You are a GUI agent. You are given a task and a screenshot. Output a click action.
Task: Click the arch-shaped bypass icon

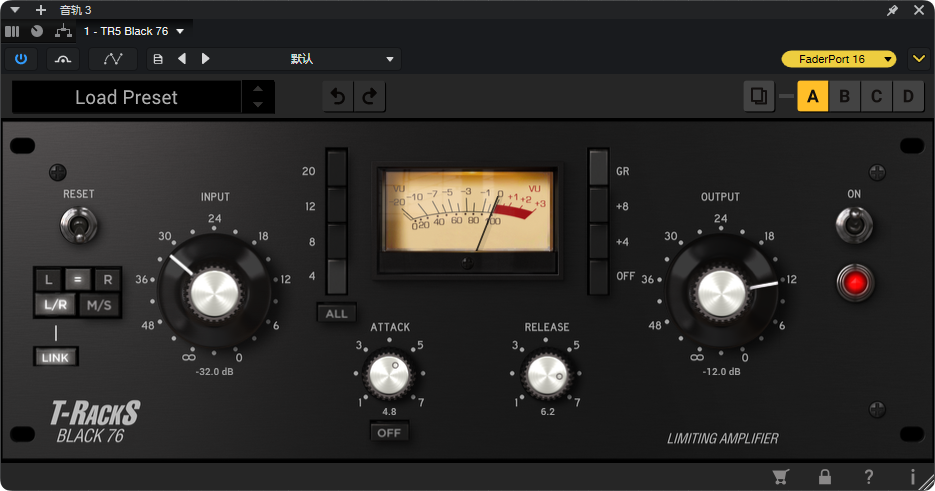point(63,59)
